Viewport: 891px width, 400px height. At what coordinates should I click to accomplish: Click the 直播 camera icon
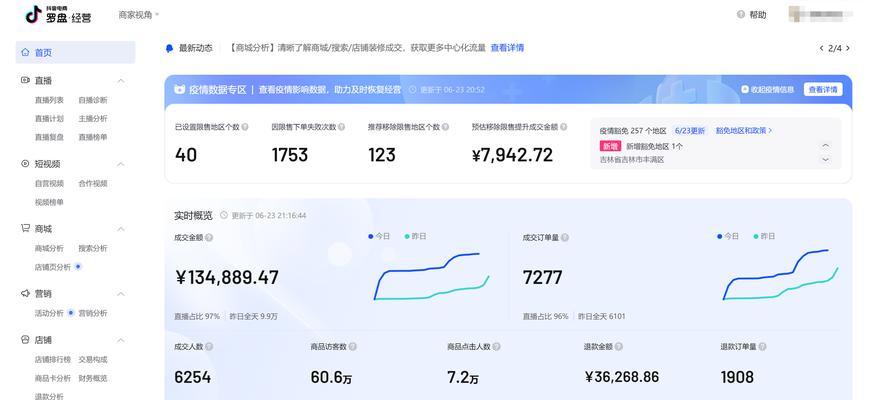25,81
